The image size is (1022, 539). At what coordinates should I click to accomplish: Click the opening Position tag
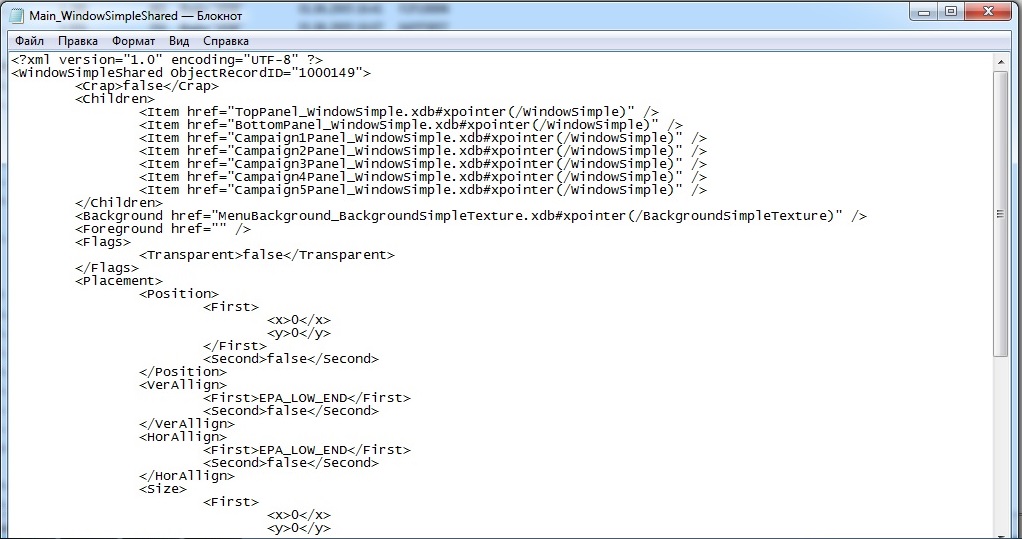coord(179,294)
